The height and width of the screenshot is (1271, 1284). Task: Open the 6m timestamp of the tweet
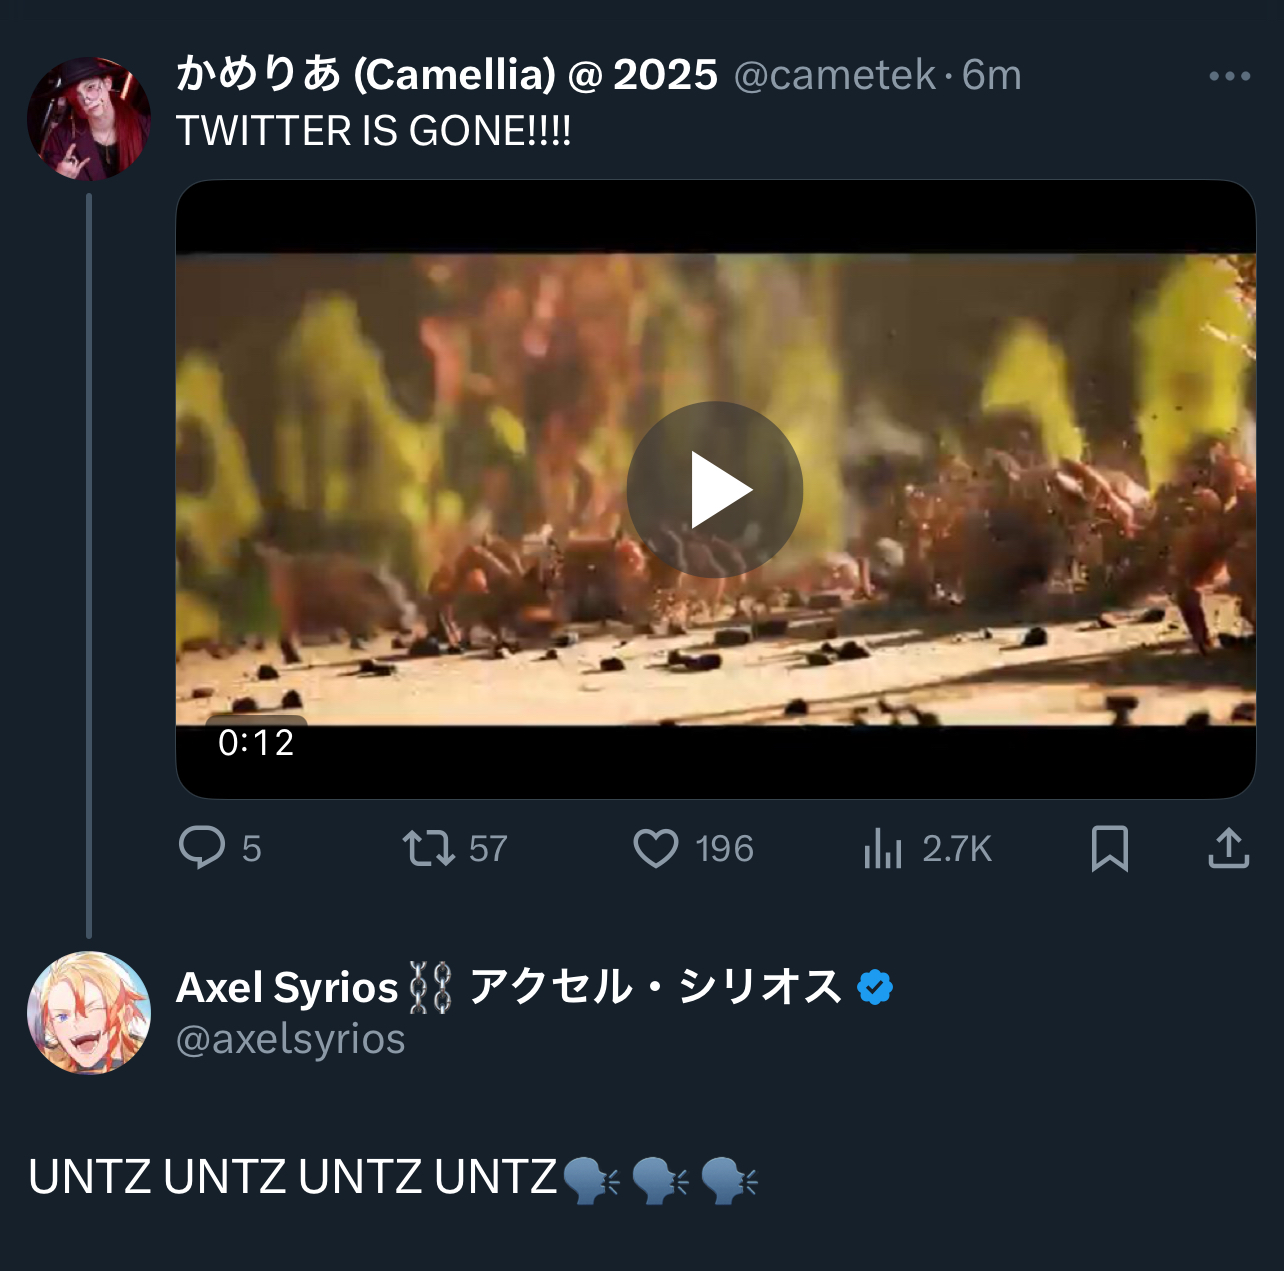[992, 76]
